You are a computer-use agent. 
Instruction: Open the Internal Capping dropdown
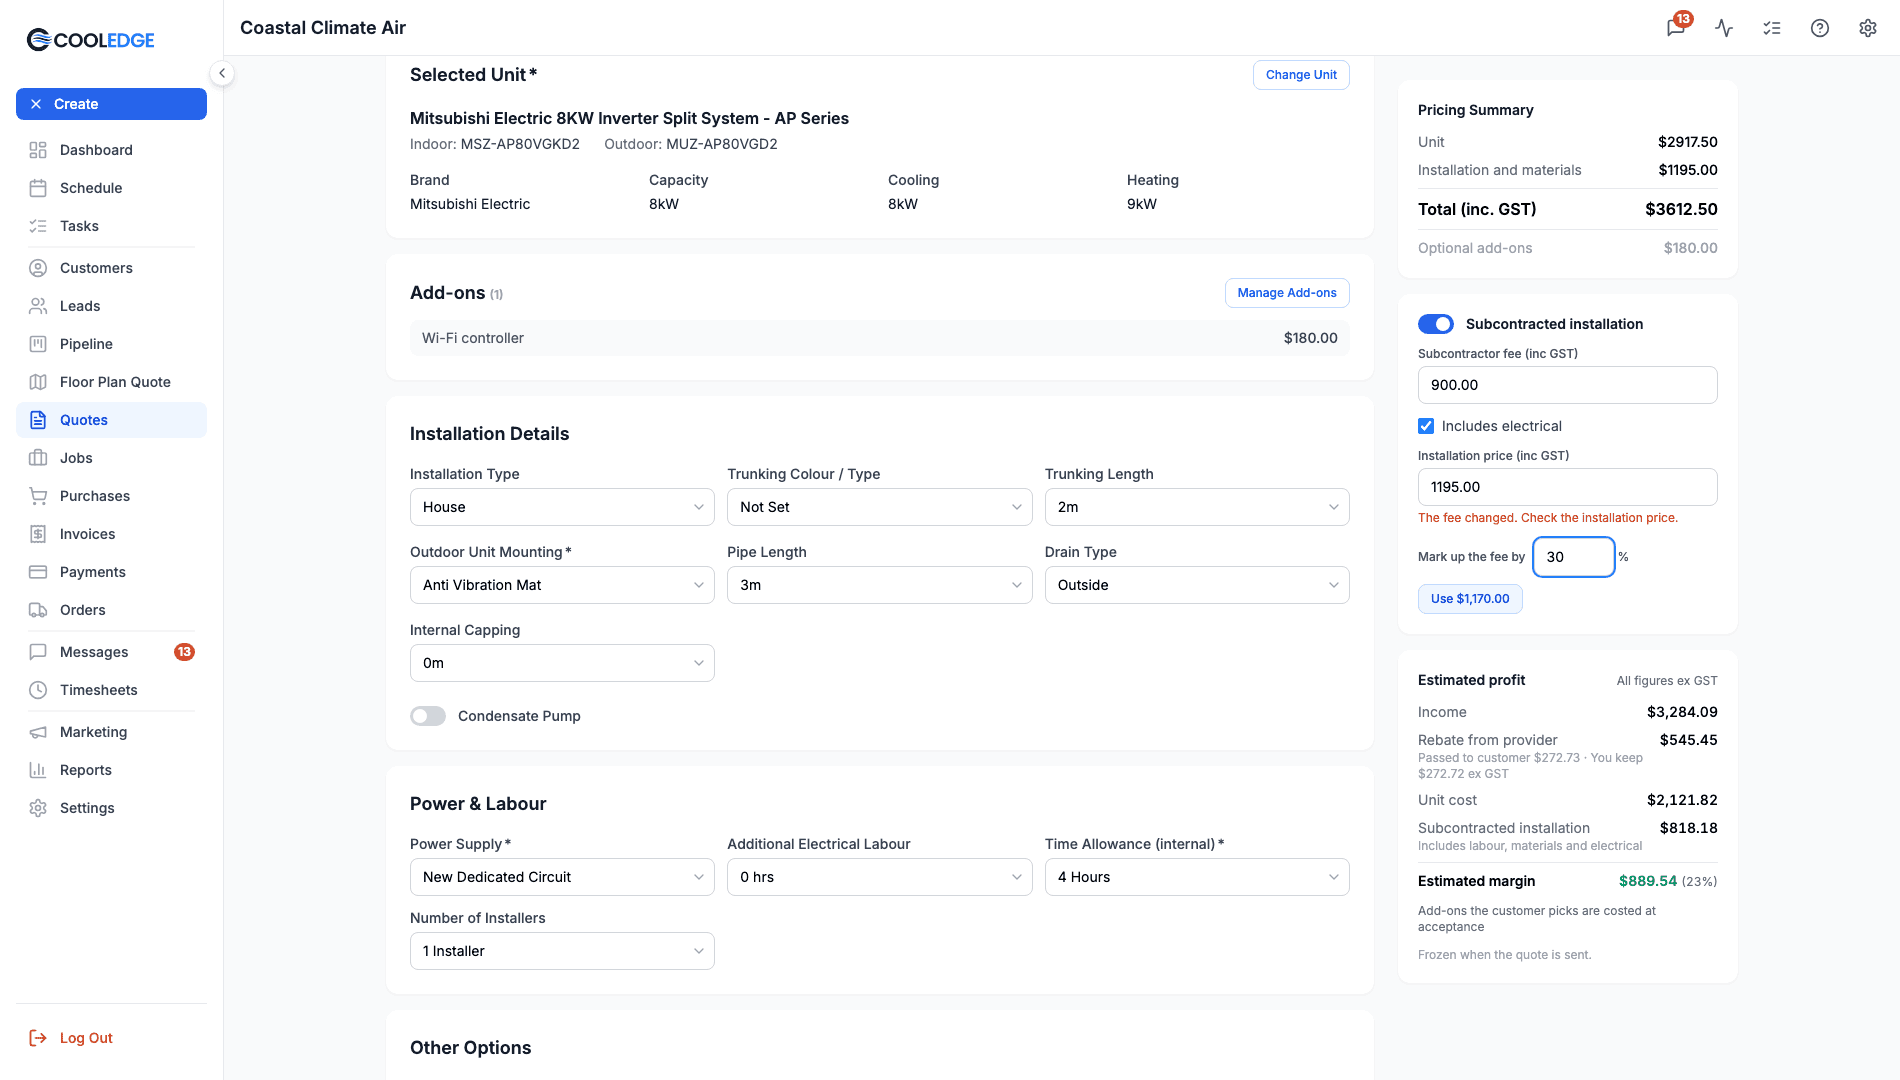pyautogui.click(x=562, y=663)
